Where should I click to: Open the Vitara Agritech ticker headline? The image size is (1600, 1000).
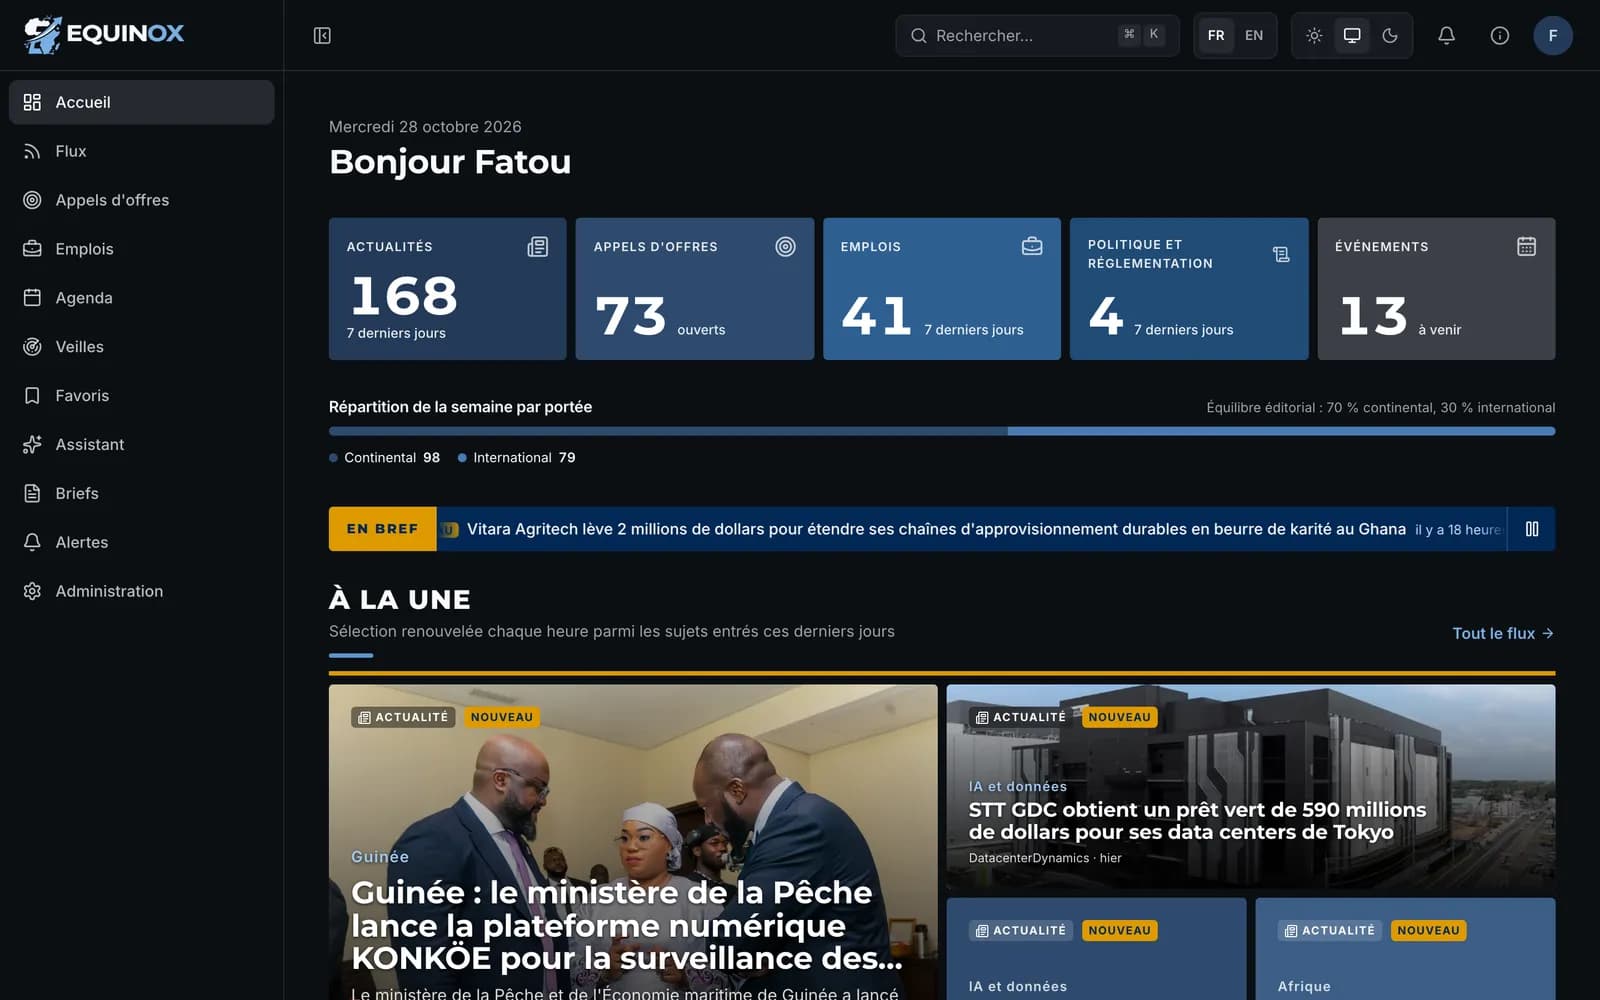pyautogui.click(x=936, y=529)
